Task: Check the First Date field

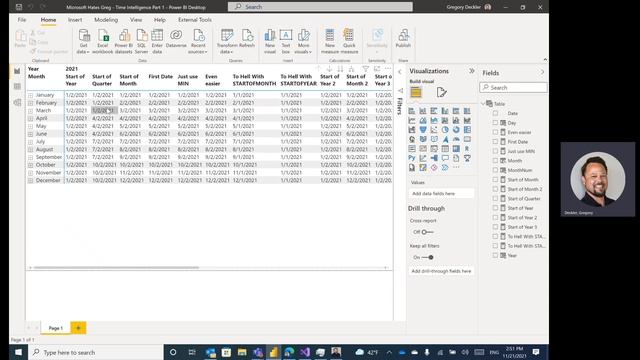Action: (495, 142)
